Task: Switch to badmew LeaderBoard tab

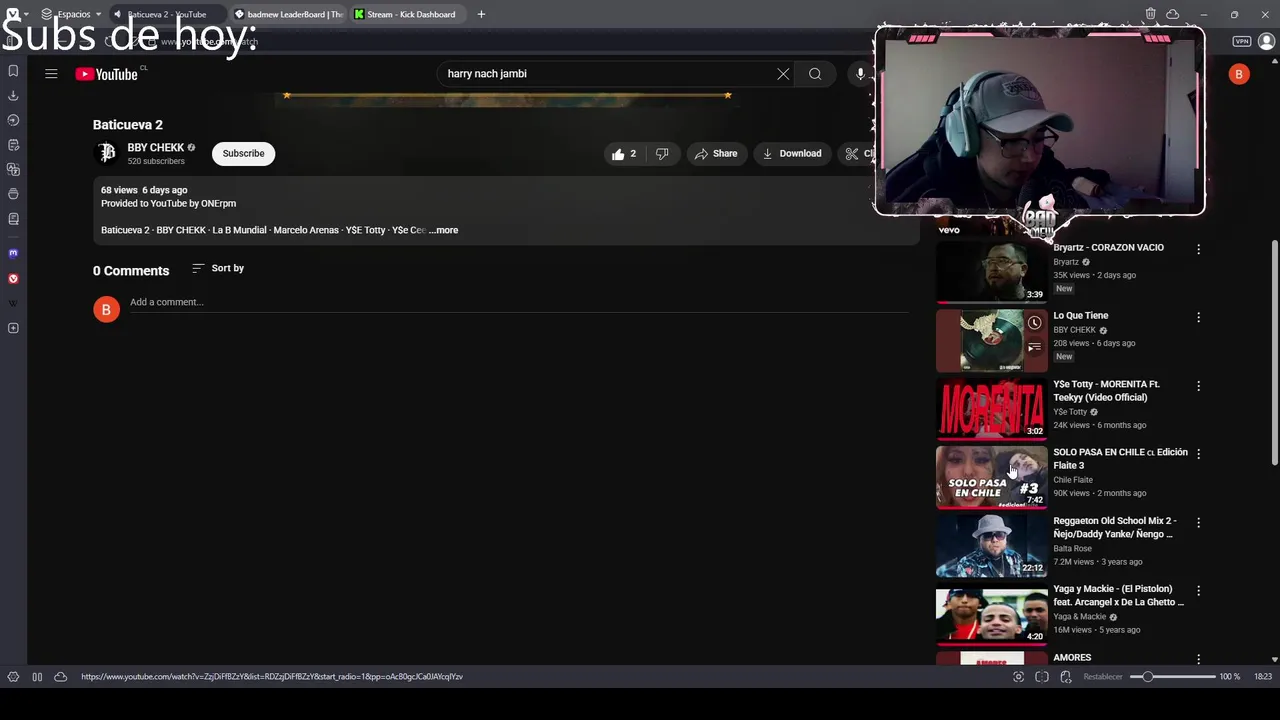Action: [290, 14]
